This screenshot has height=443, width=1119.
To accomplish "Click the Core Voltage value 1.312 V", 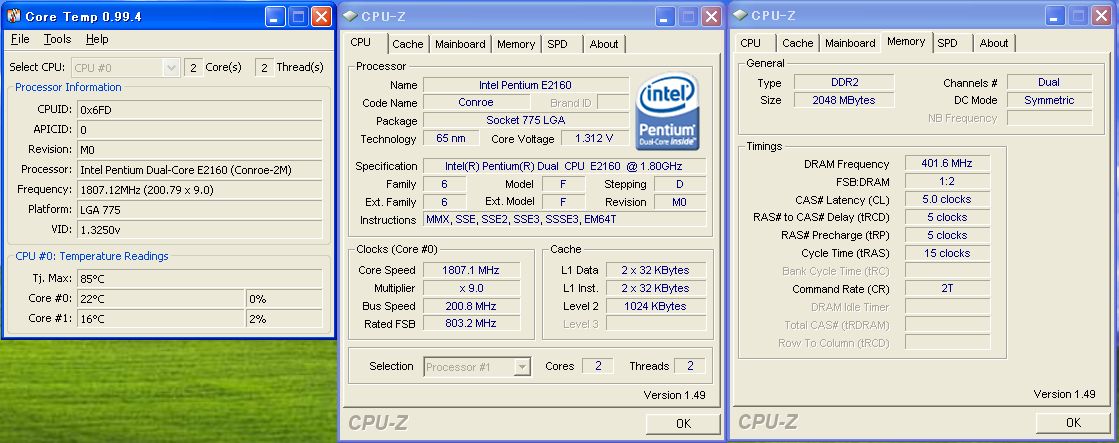I will pos(596,138).
